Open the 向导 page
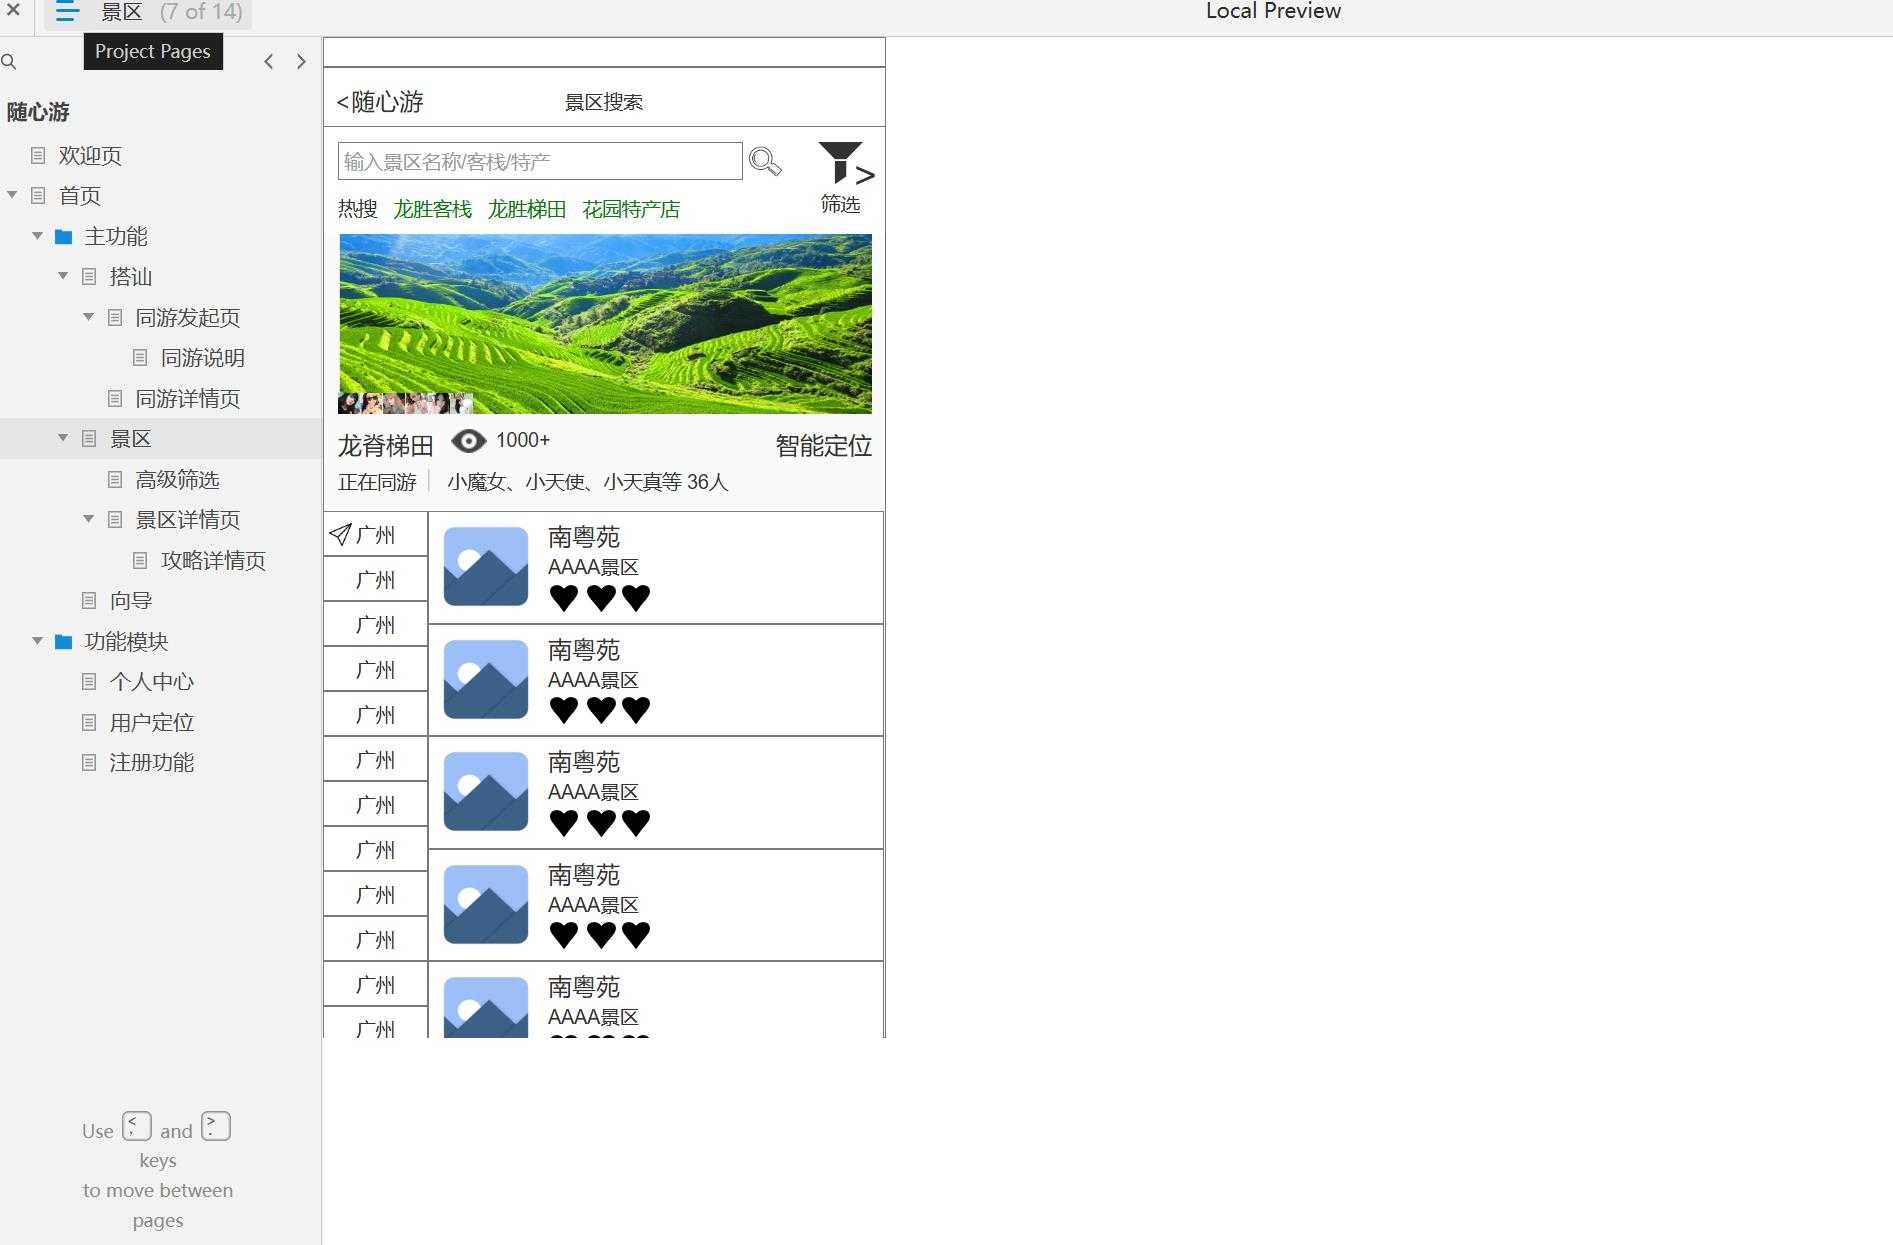This screenshot has height=1245, width=1893. point(131,601)
